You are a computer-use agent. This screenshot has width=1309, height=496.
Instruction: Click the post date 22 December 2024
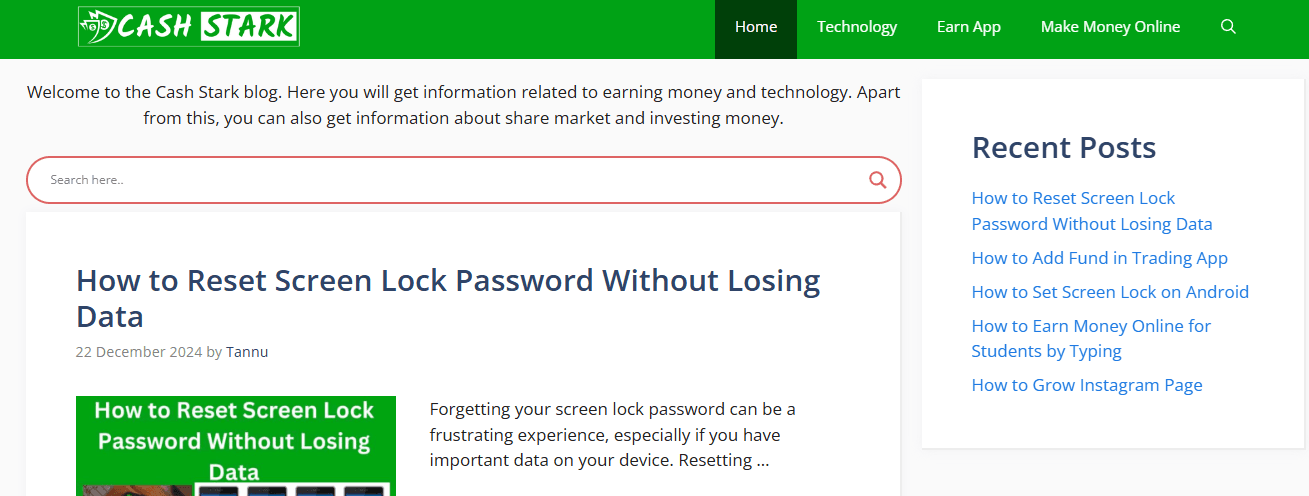coord(139,352)
